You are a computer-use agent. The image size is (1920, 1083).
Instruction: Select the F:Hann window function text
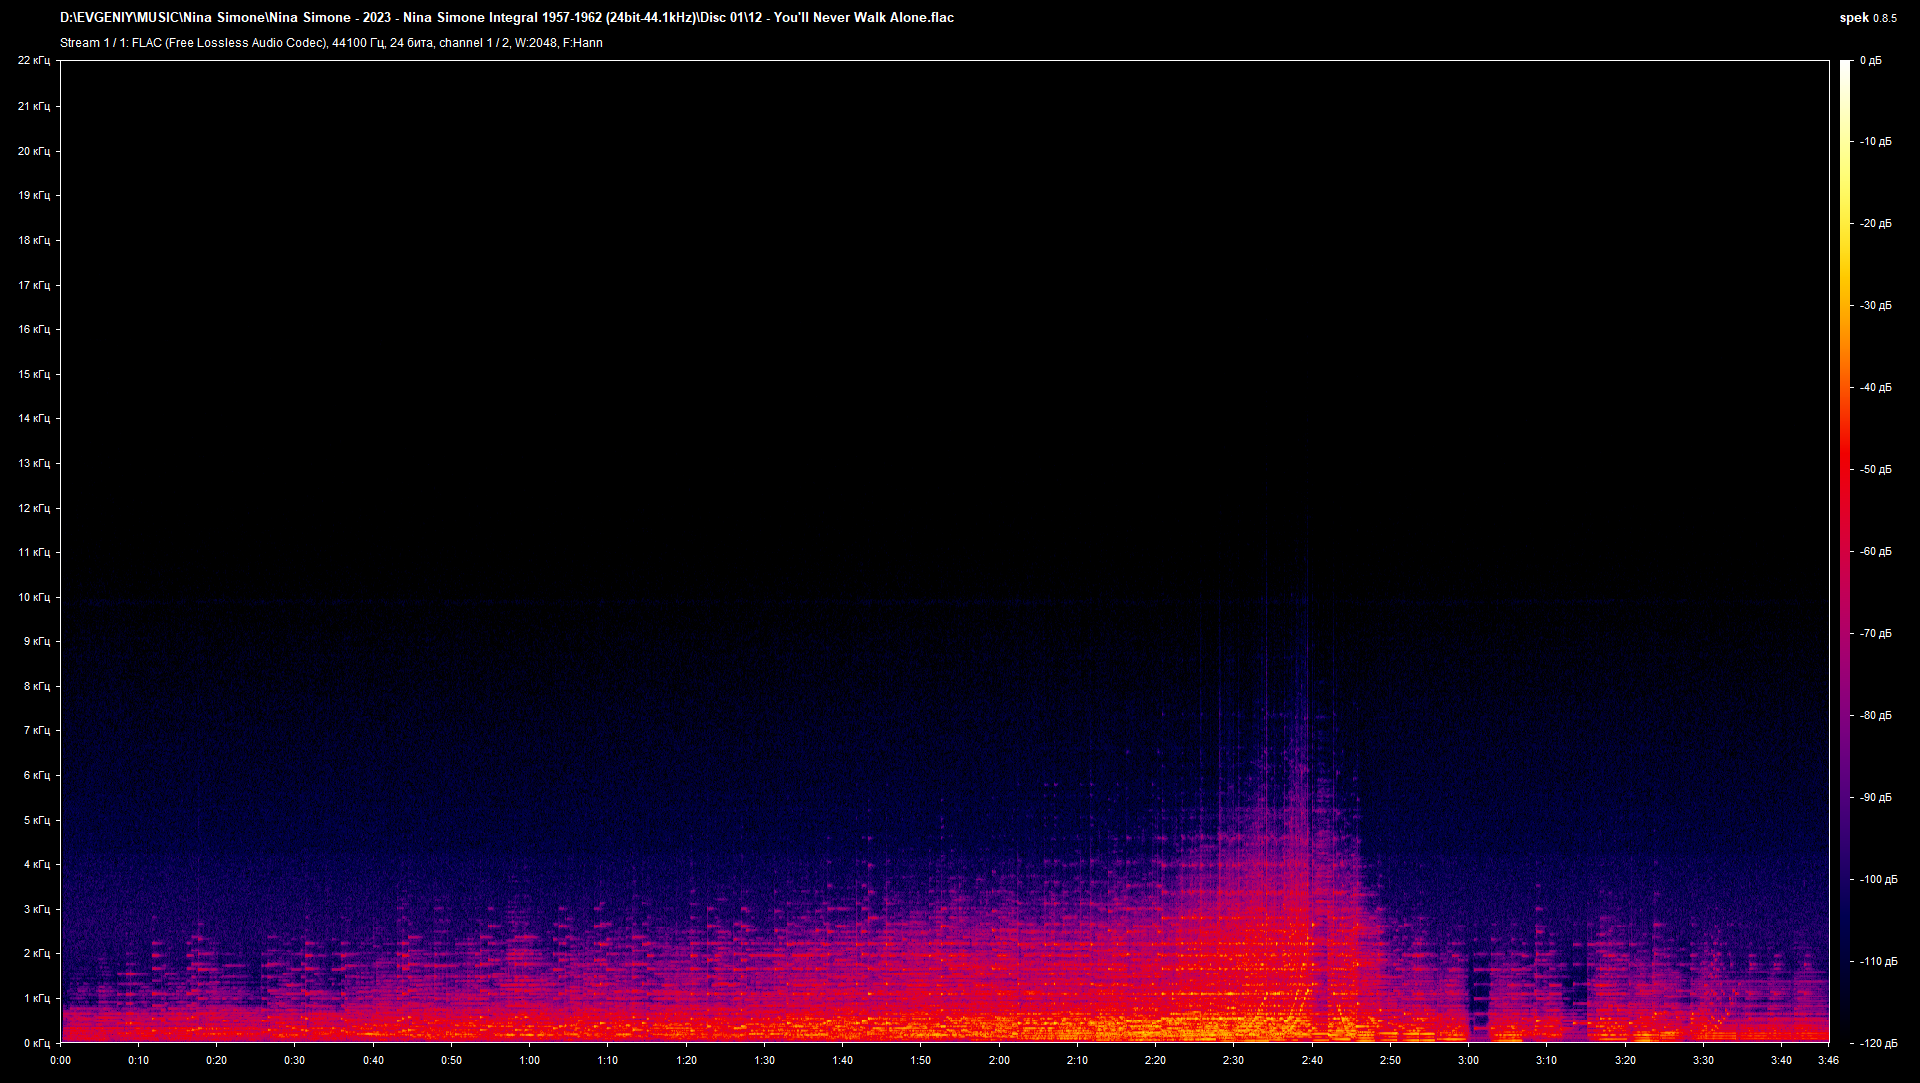pos(583,43)
